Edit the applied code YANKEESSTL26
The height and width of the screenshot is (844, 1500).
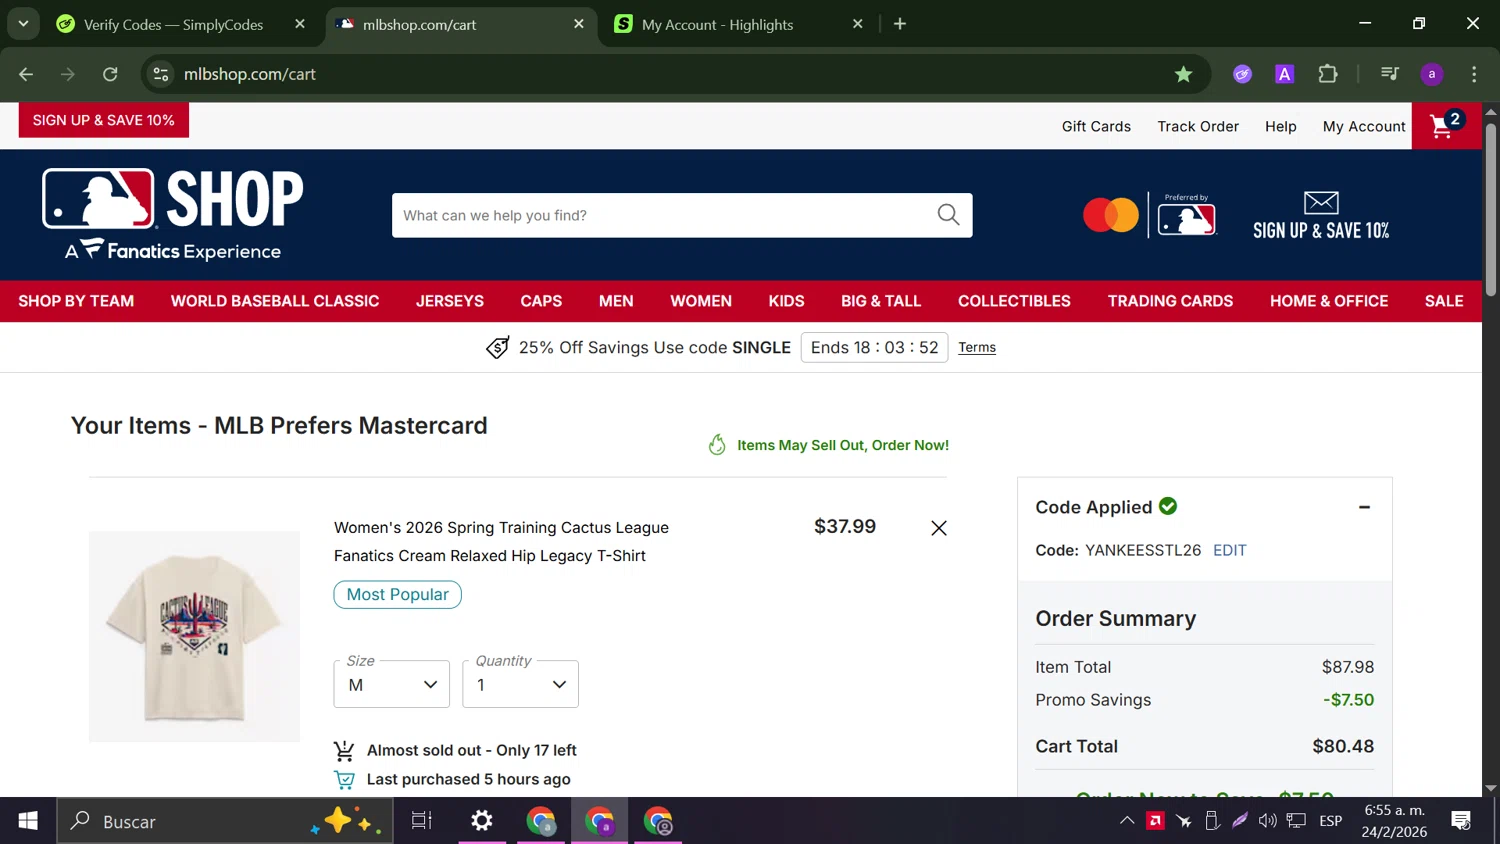[1229, 550]
